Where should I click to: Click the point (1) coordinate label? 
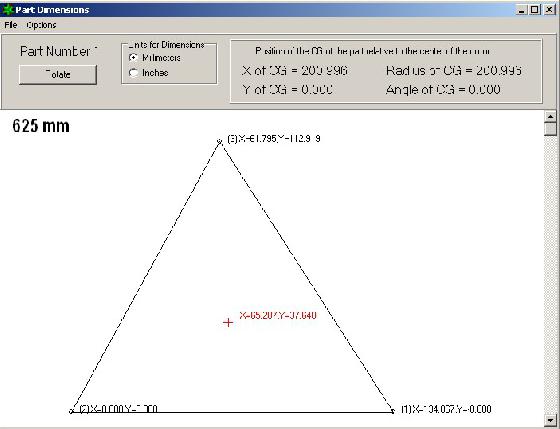pyautogui.click(x=446, y=409)
